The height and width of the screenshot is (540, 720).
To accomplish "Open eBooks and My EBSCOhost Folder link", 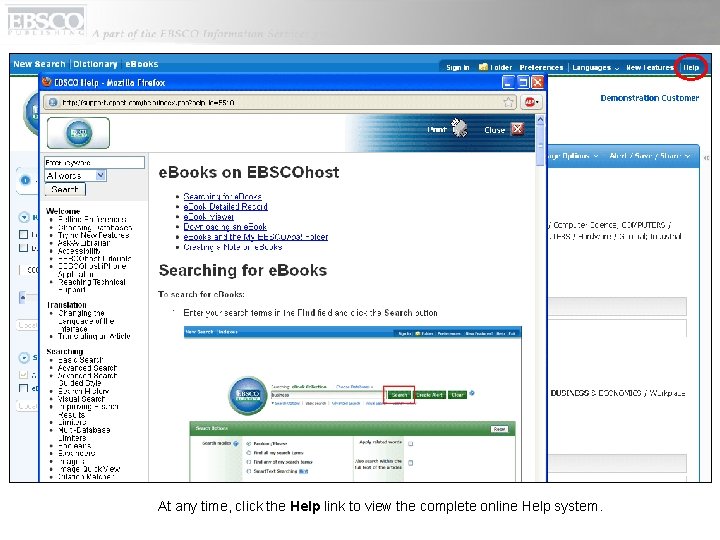I will [x=255, y=237].
